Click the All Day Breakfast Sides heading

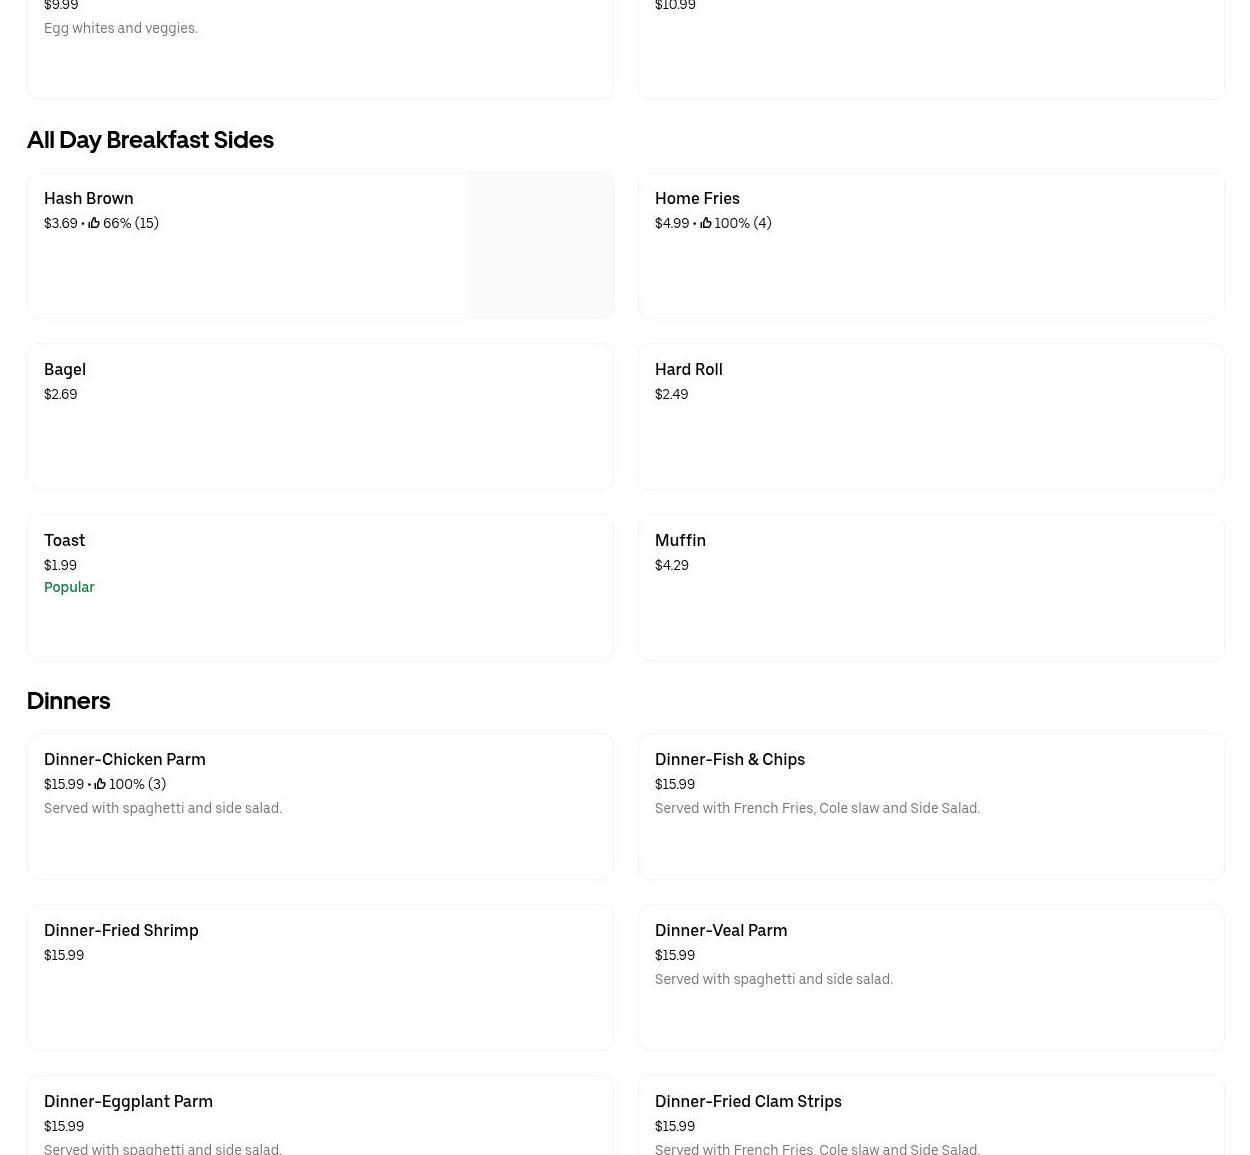pos(150,140)
